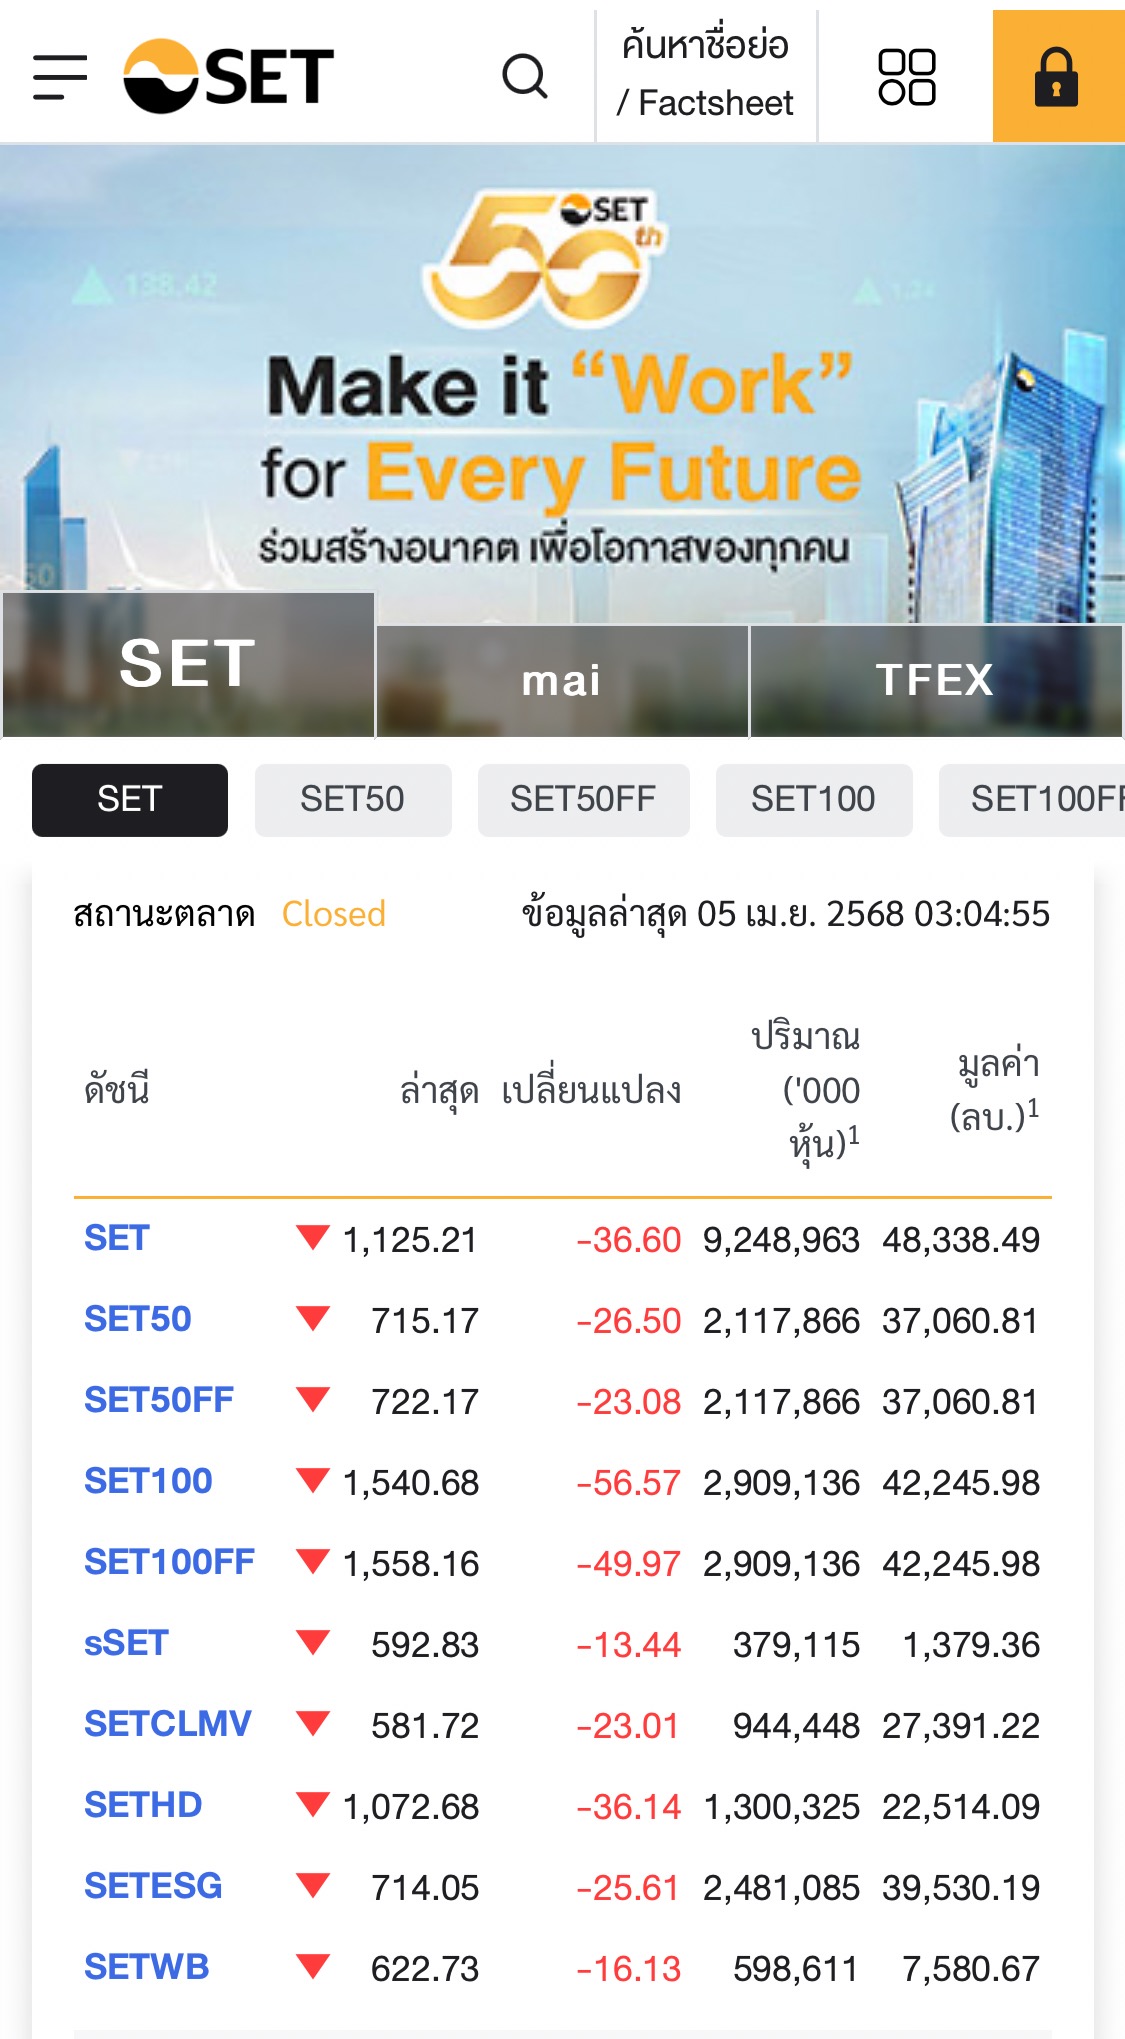Image resolution: width=1125 pixels, height=2039 pixels.
Task: Open the hamburger navigation menu
Action: pyautogui.click(x=60, y=77)
